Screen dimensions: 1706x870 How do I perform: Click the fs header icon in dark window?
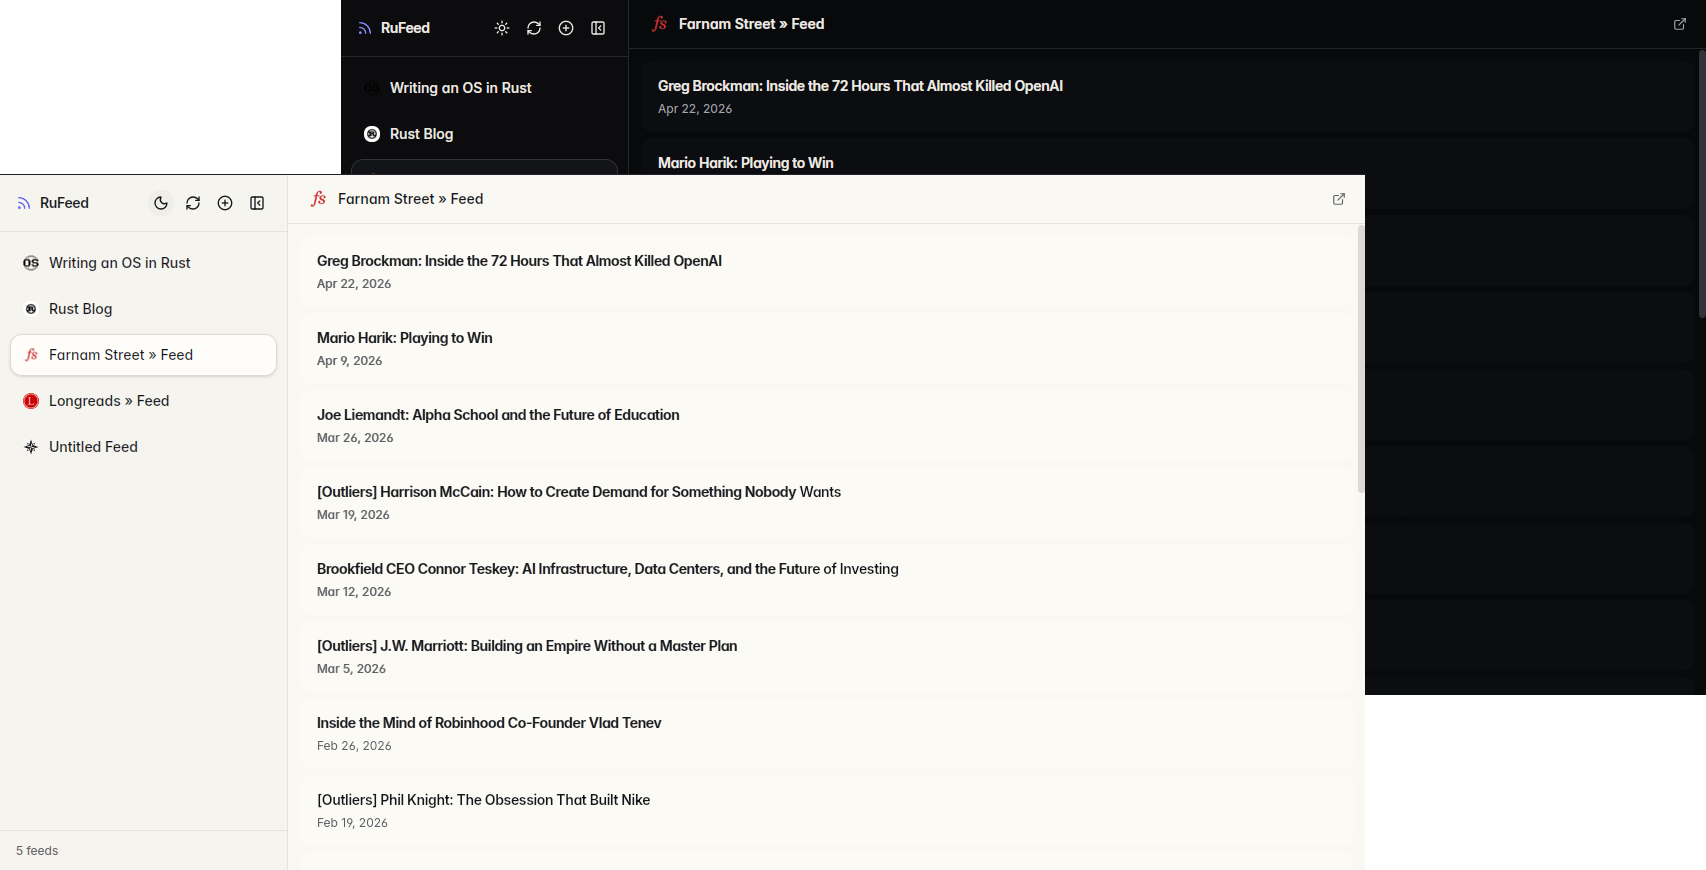(660, 24)
